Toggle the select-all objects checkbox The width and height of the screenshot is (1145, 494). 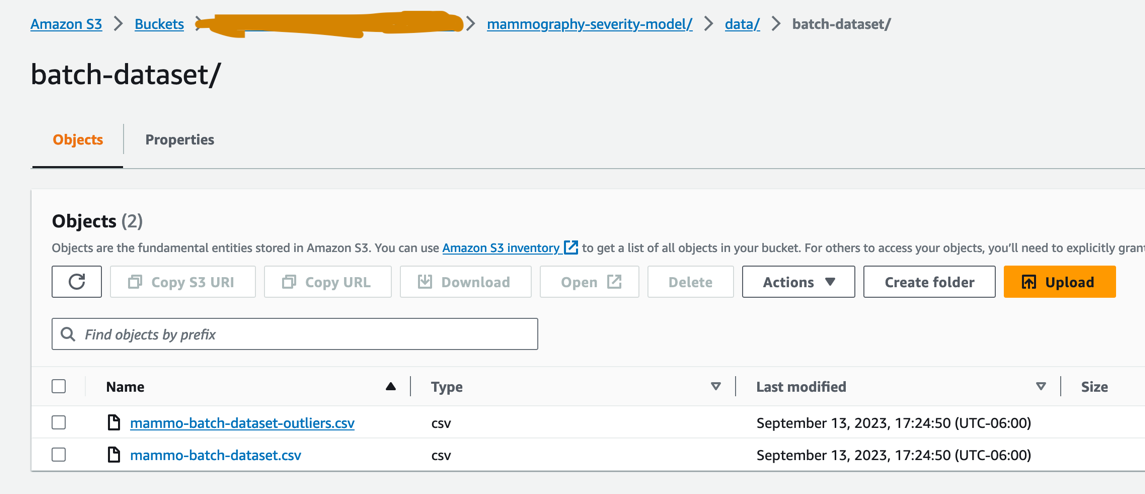59,387
